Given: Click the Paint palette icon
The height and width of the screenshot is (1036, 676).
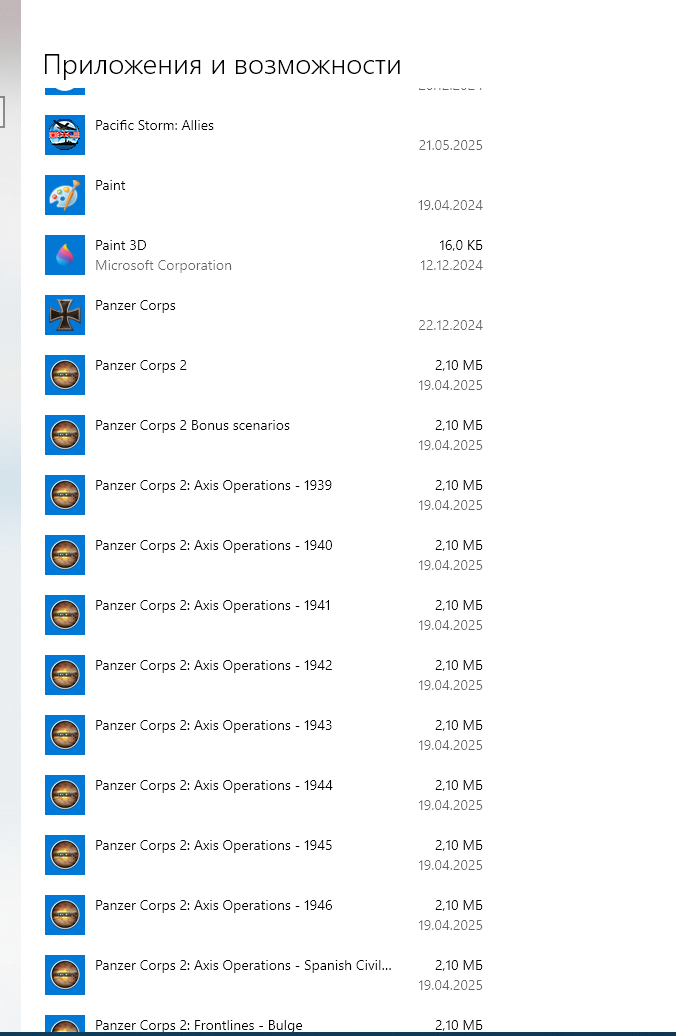Looking at the screenshot, I should point(65,195).
